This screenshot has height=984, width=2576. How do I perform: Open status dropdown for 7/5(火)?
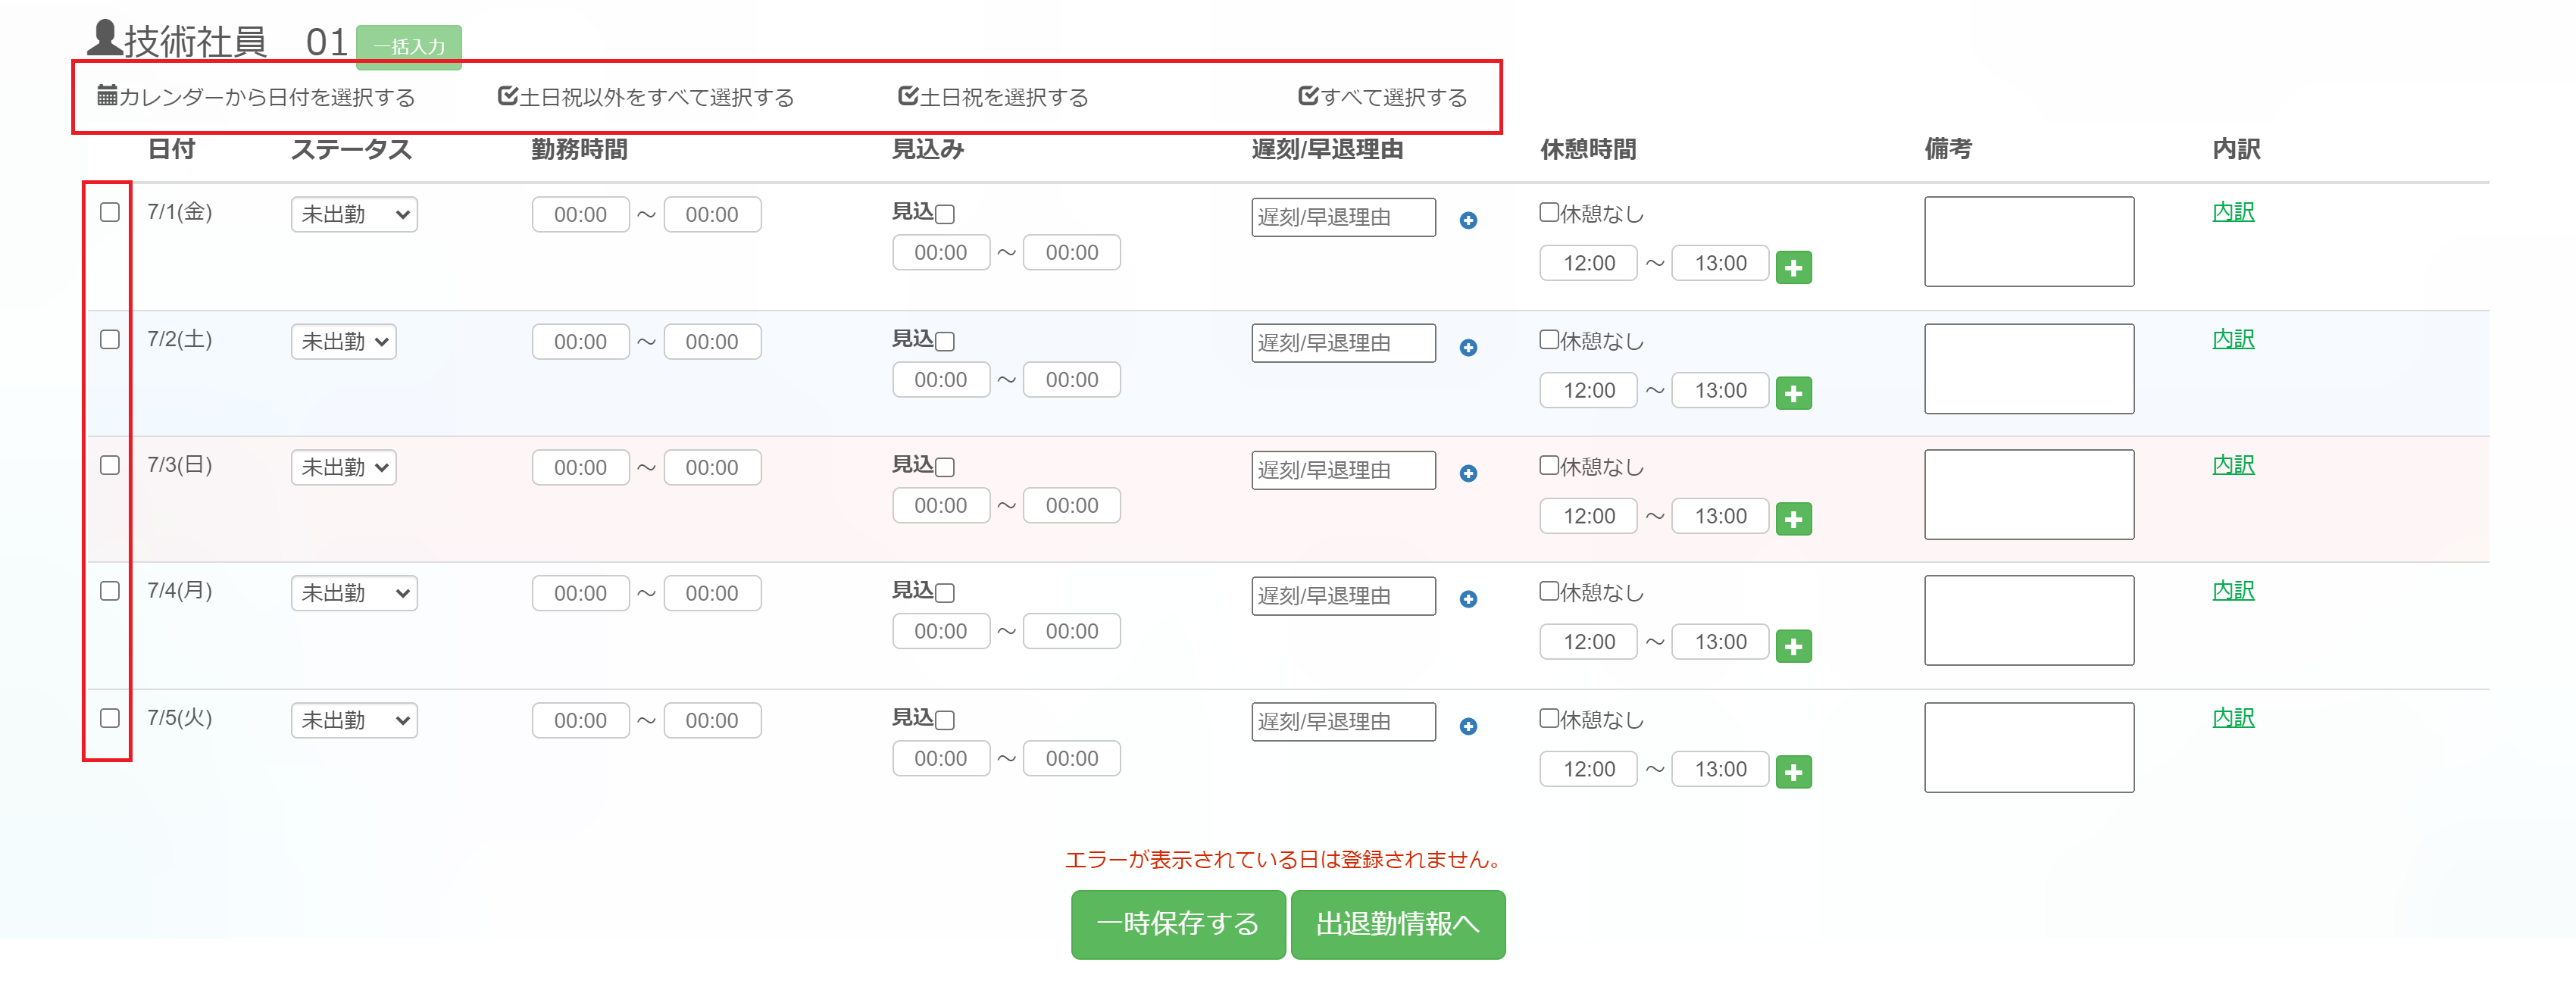[354, 721]
